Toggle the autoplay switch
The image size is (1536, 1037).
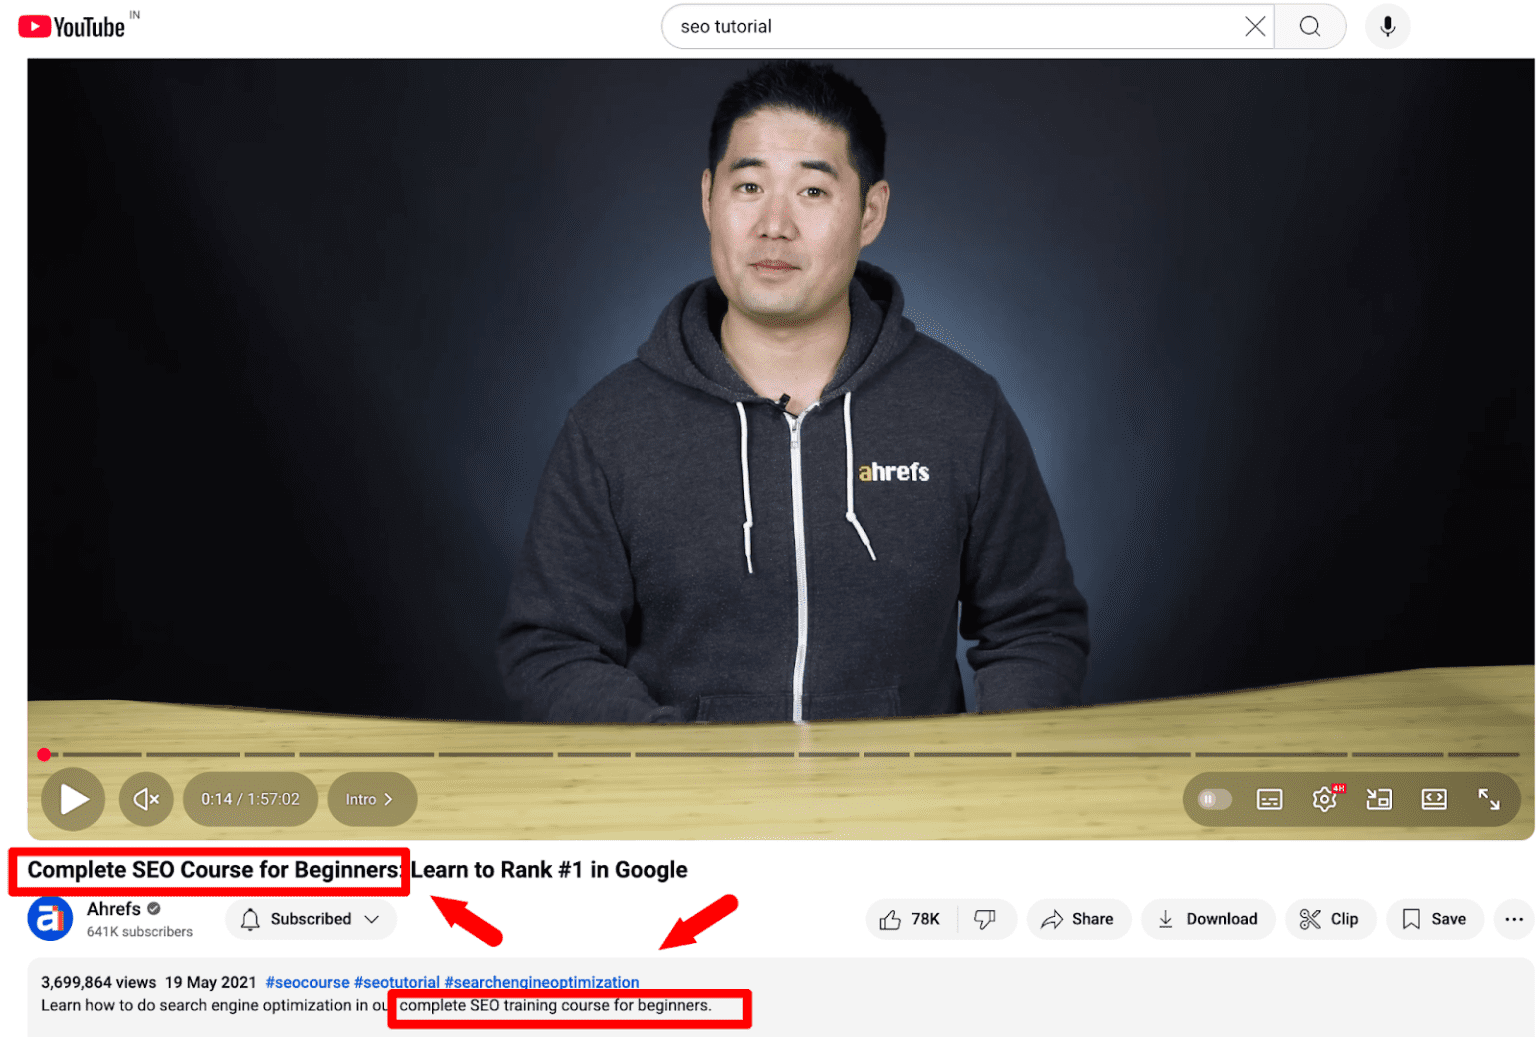[1214, 799]
